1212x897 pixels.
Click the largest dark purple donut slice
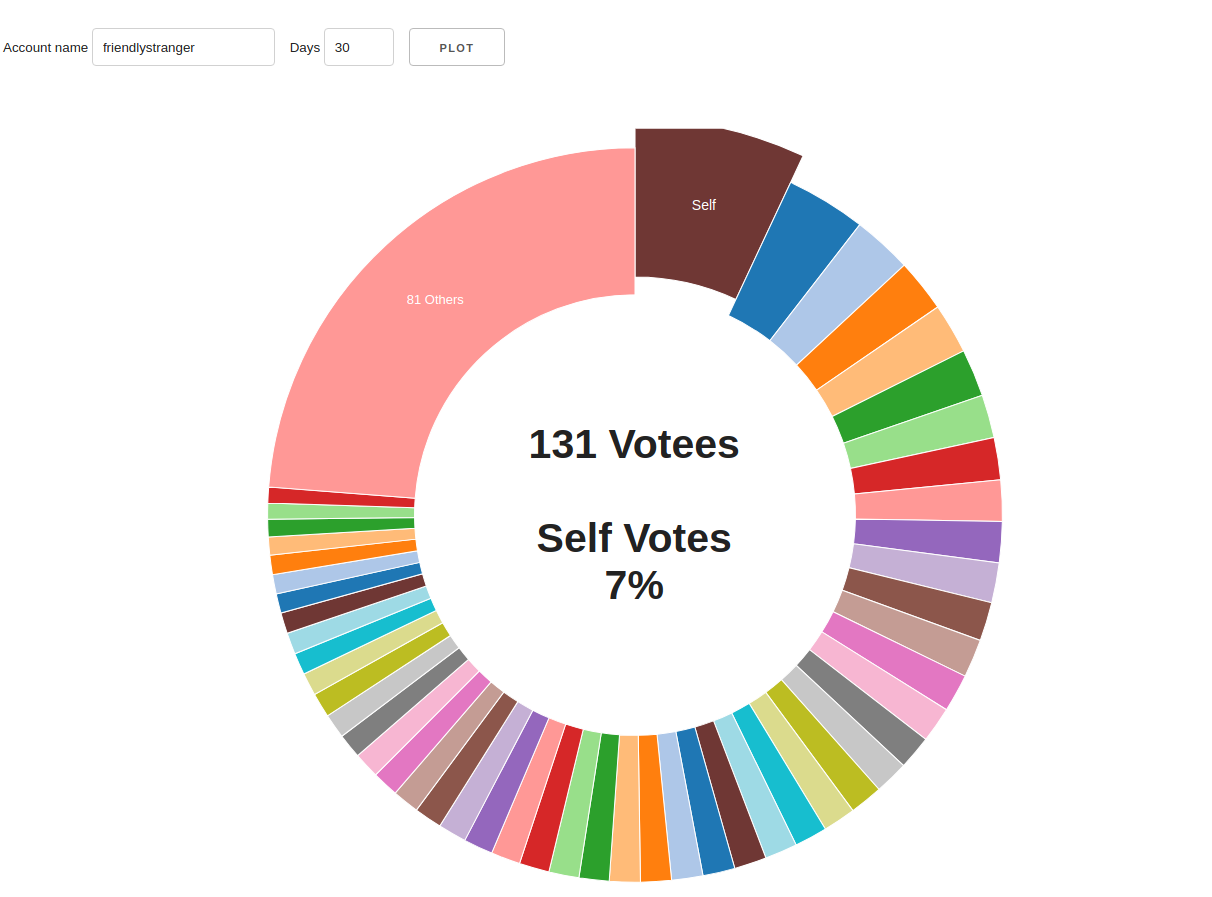927,541
